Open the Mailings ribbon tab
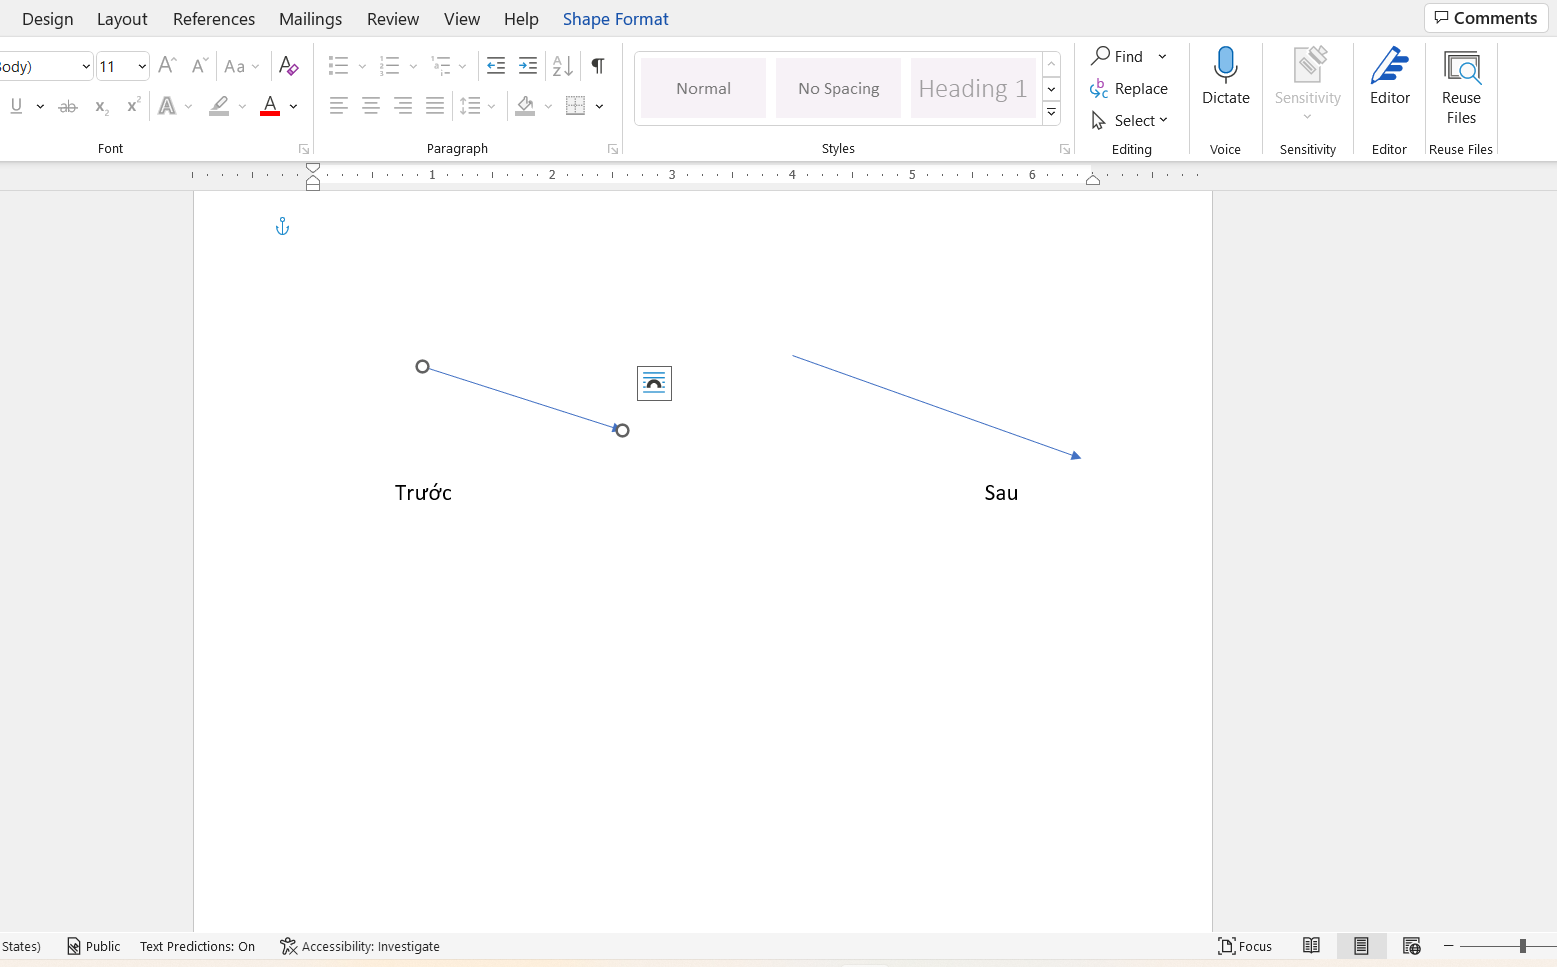 click(x=310, y=19)
